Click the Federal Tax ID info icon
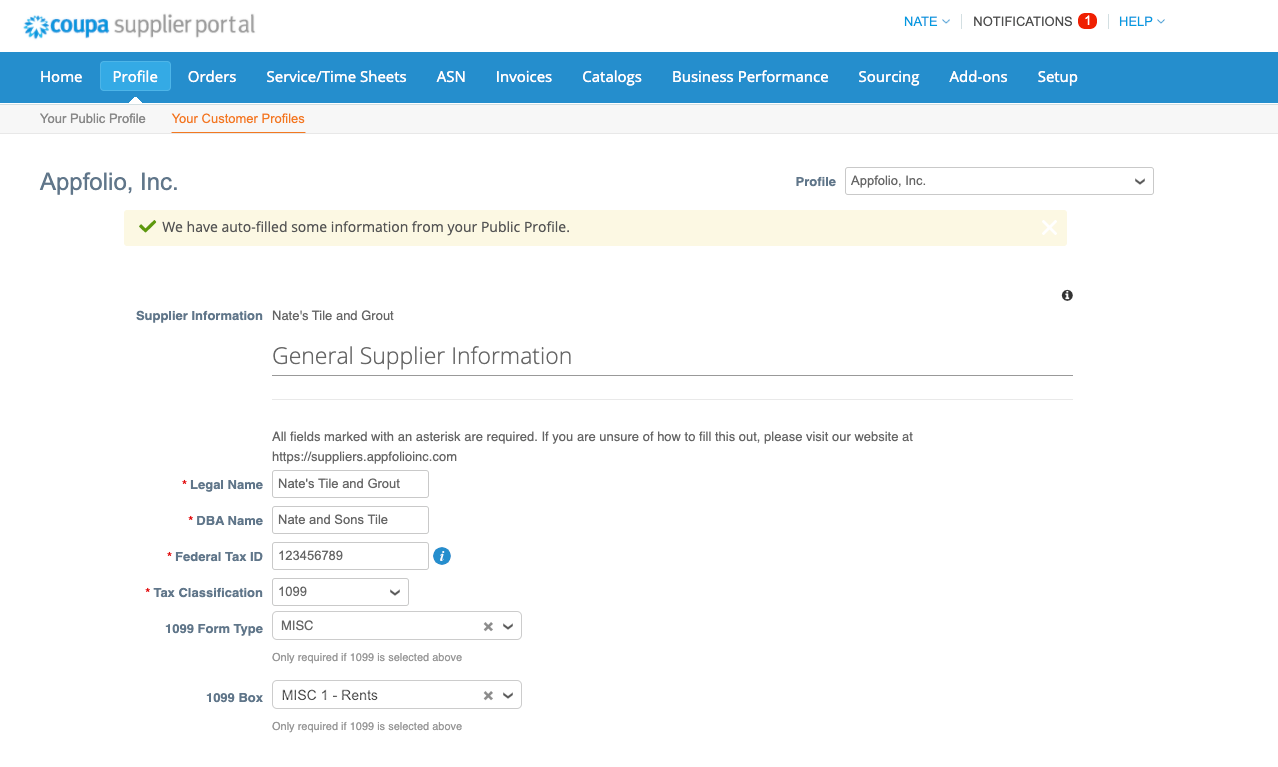This screenshot has height=767, width=1278. point(441,555)
